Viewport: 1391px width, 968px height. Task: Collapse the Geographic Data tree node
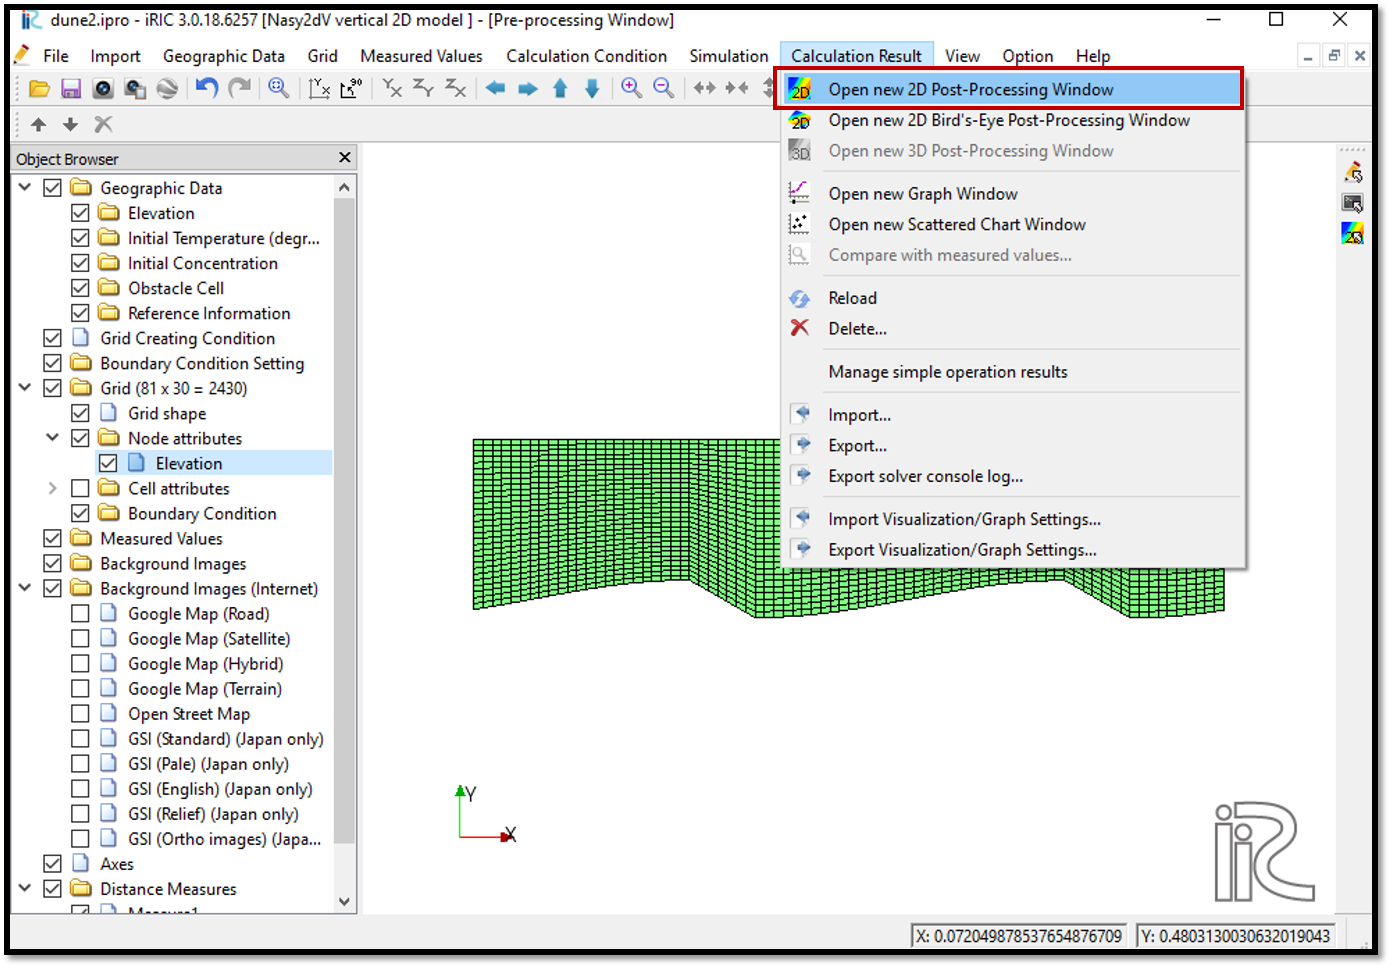[x=25, y=188]
